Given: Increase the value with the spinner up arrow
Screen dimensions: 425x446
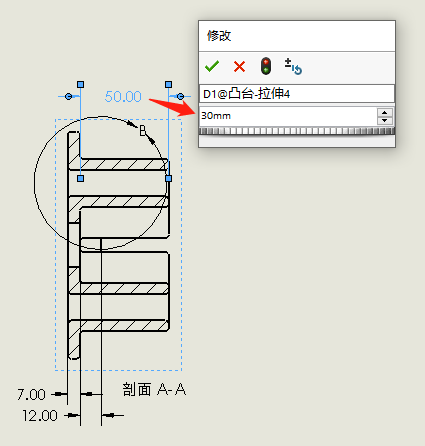Looking at the screenshot, I should [385, 112].
